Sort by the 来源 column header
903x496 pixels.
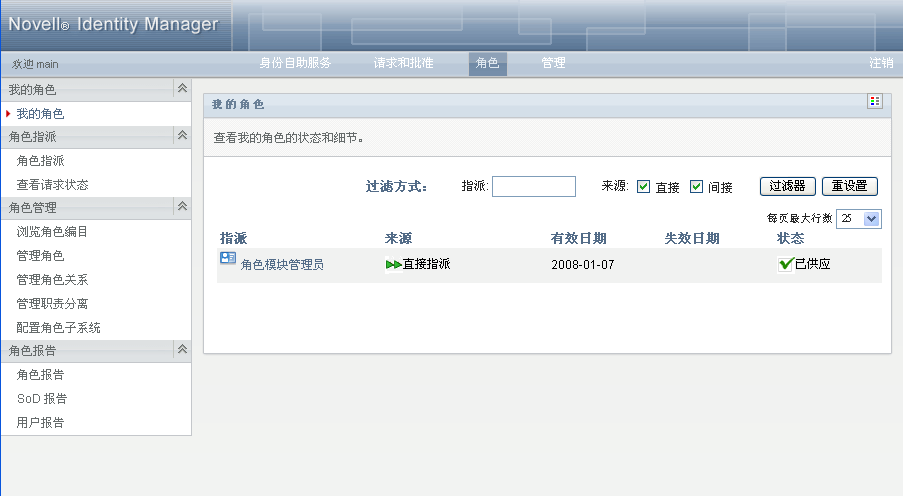tap(399, 238)
